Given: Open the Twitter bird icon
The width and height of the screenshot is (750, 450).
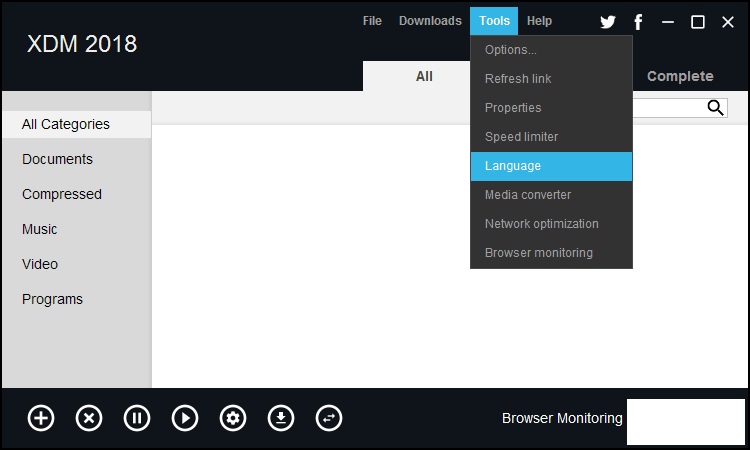Looking at the screenshot, I should click(x=608, y=22).
